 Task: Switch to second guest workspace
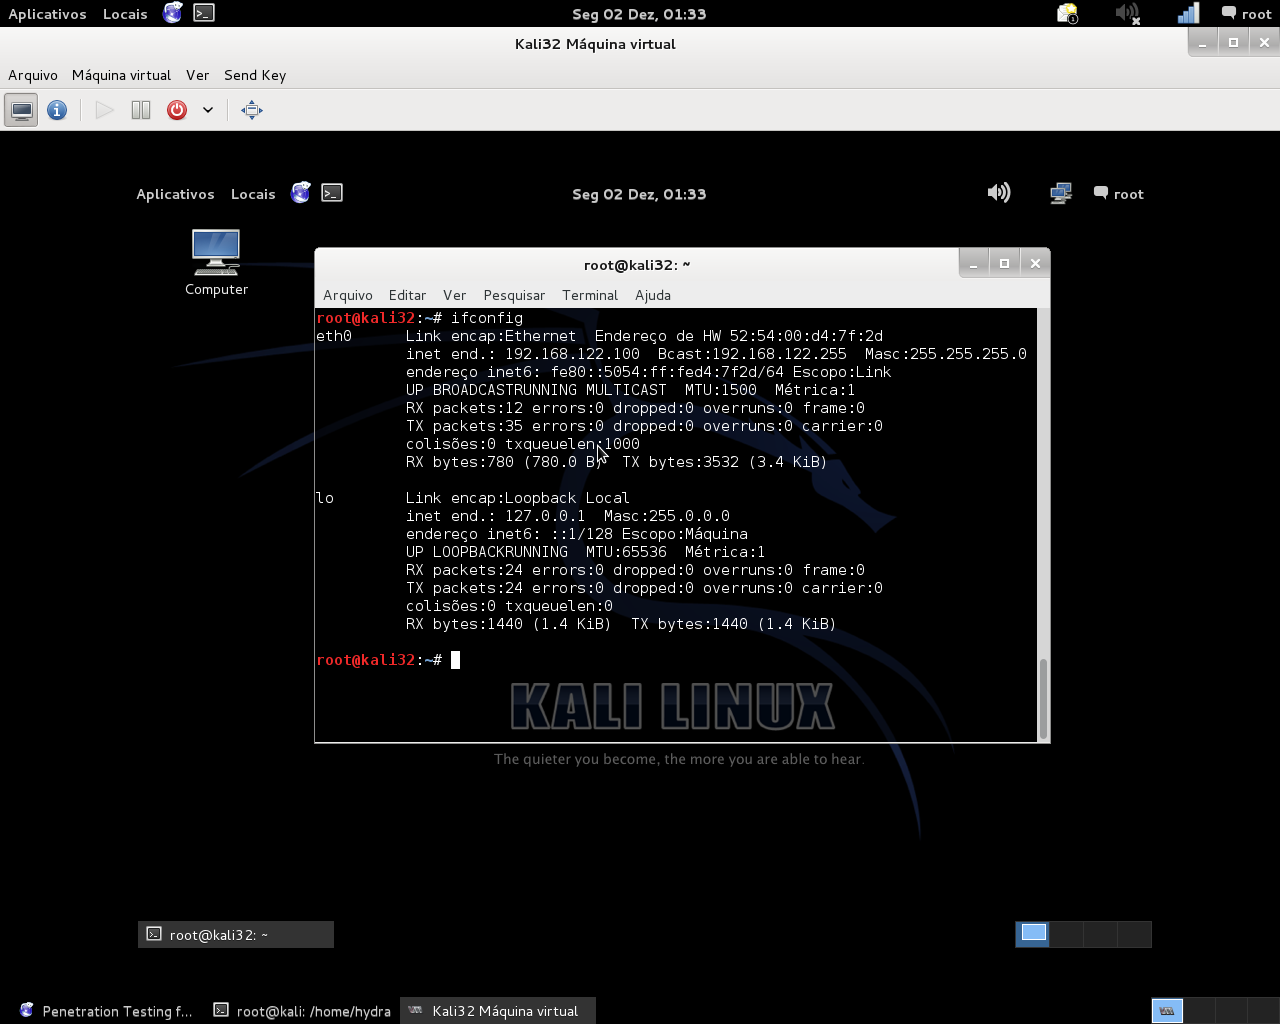click(x=1067, y=933)
